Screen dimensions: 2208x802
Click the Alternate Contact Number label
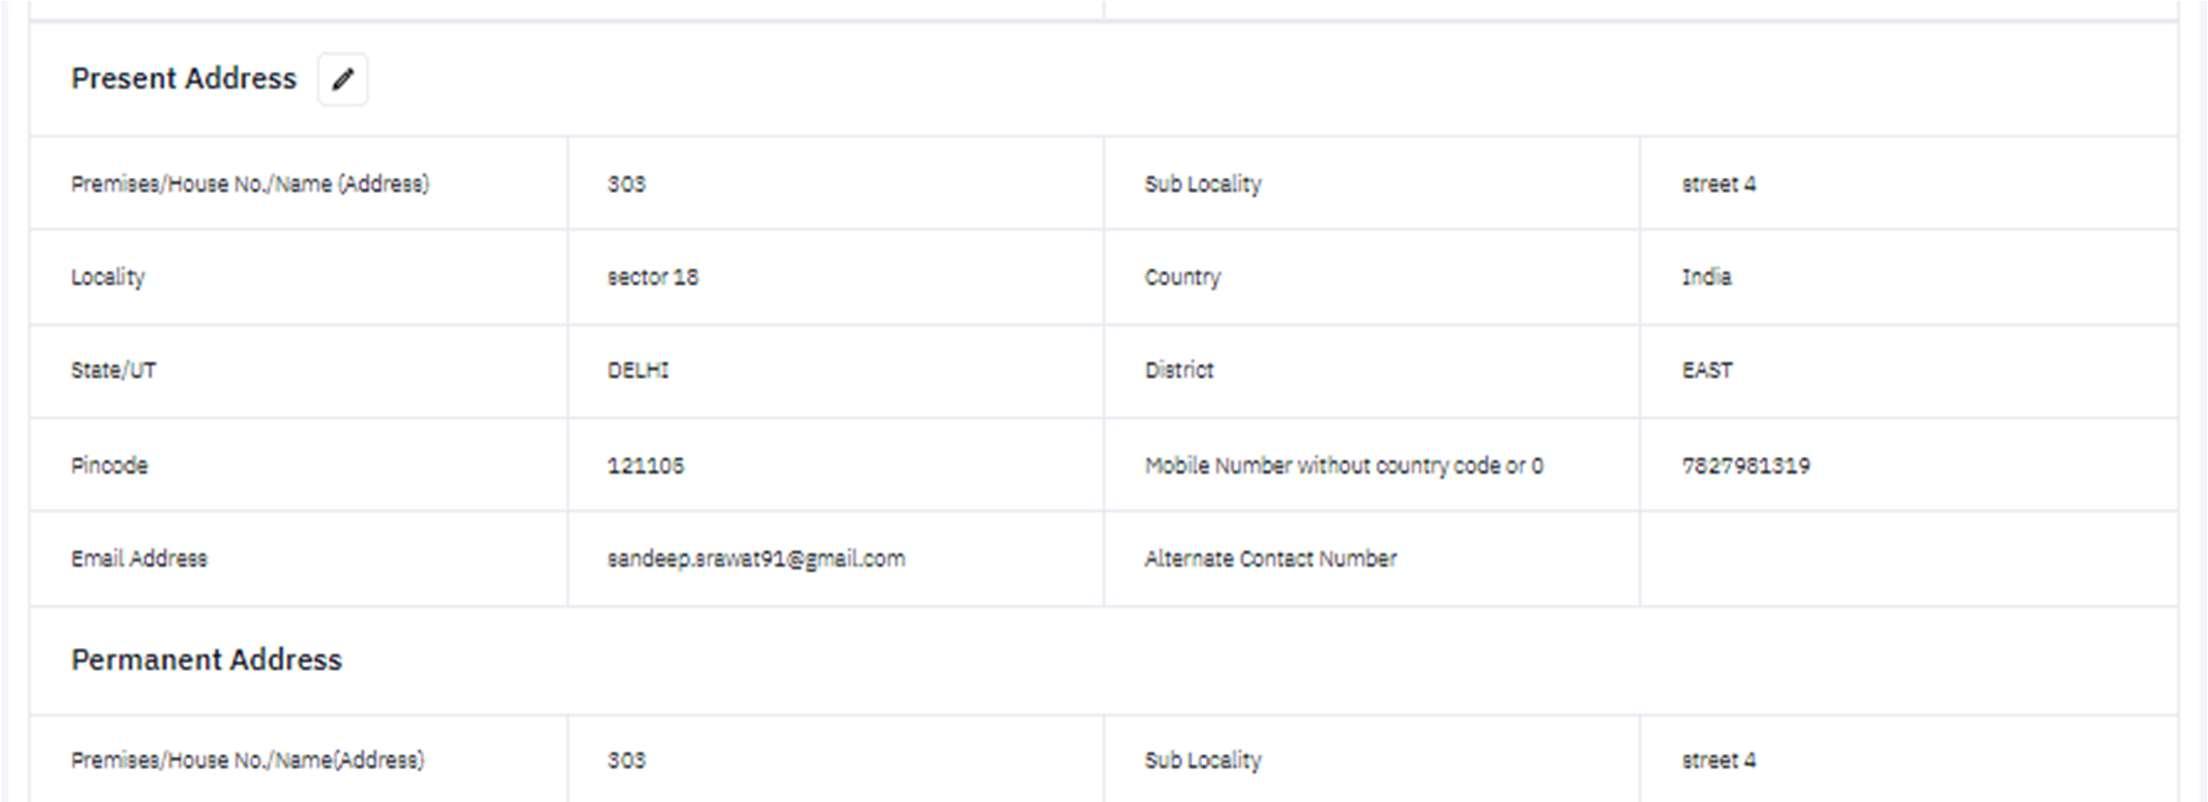(x=1271, y=558)
